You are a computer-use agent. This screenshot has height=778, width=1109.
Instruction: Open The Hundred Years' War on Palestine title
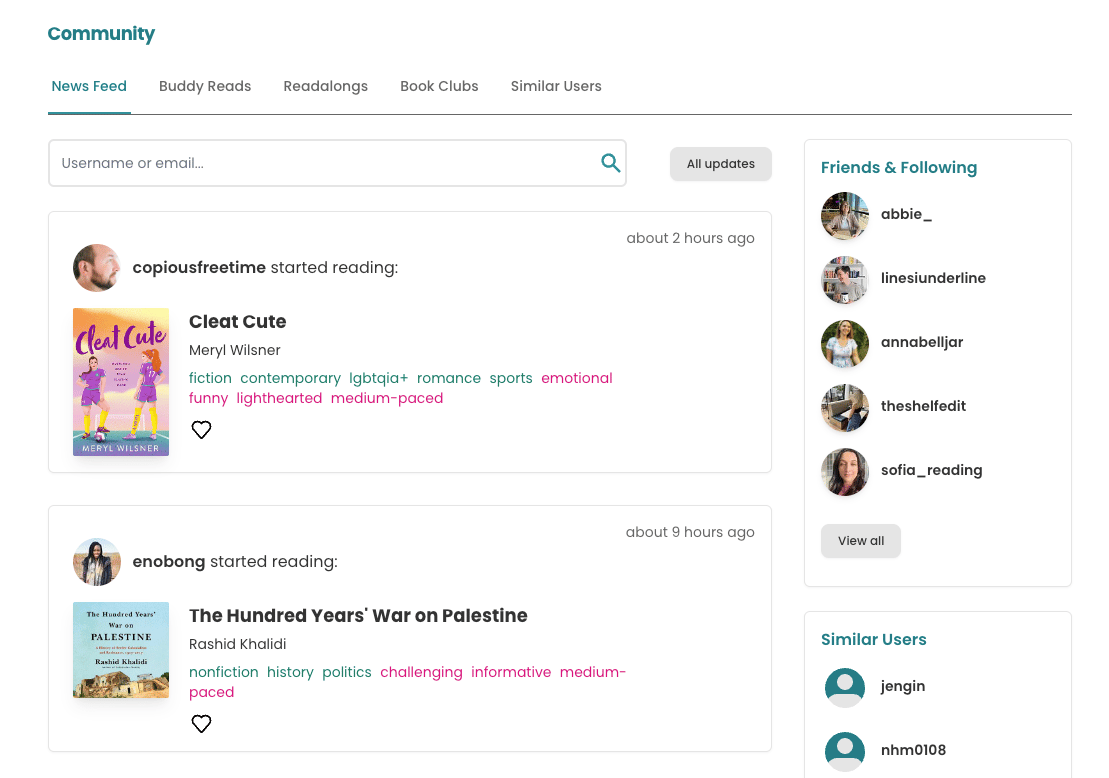(x=358, y=616)
